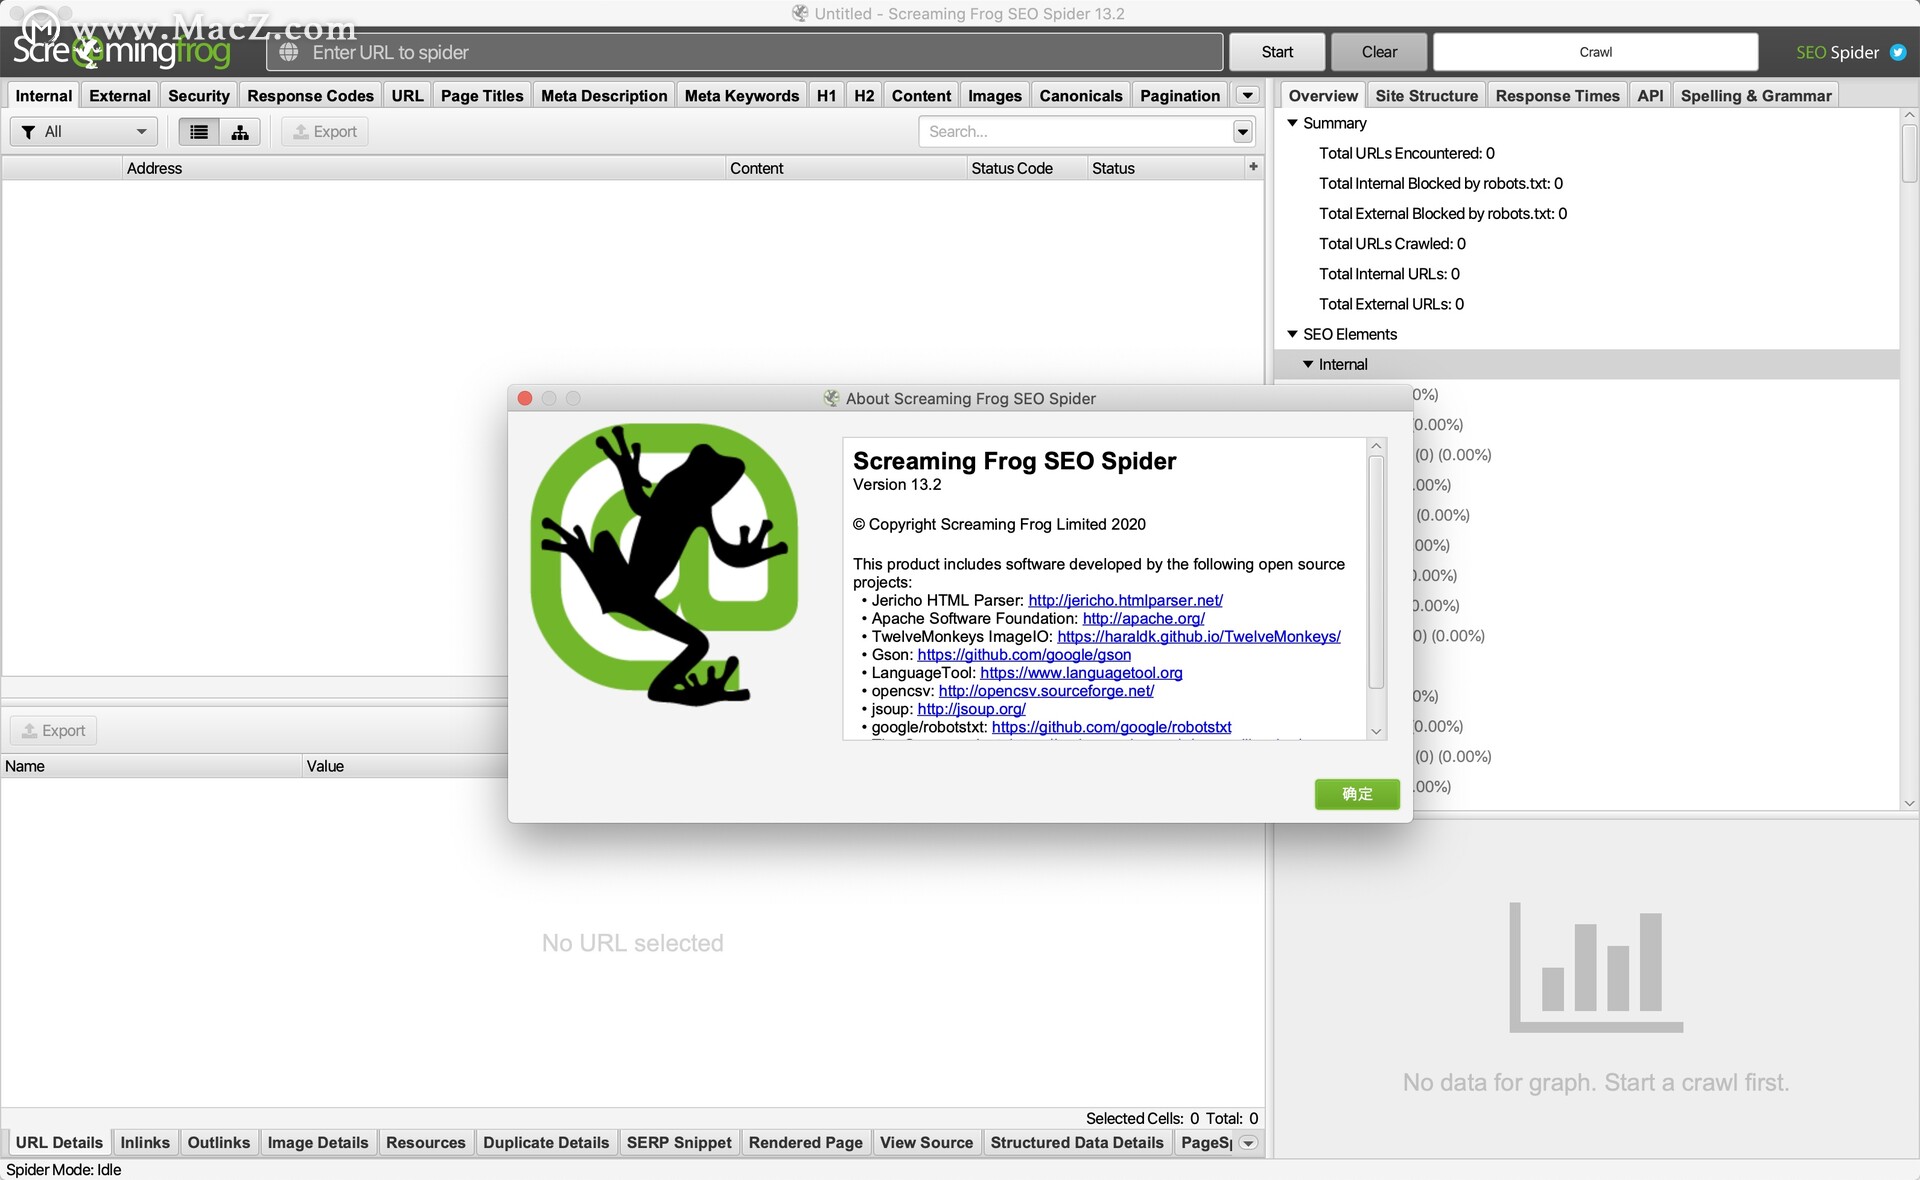Click the Clear button
Screen dimensions: 1920x1180
coord(1379,52)
